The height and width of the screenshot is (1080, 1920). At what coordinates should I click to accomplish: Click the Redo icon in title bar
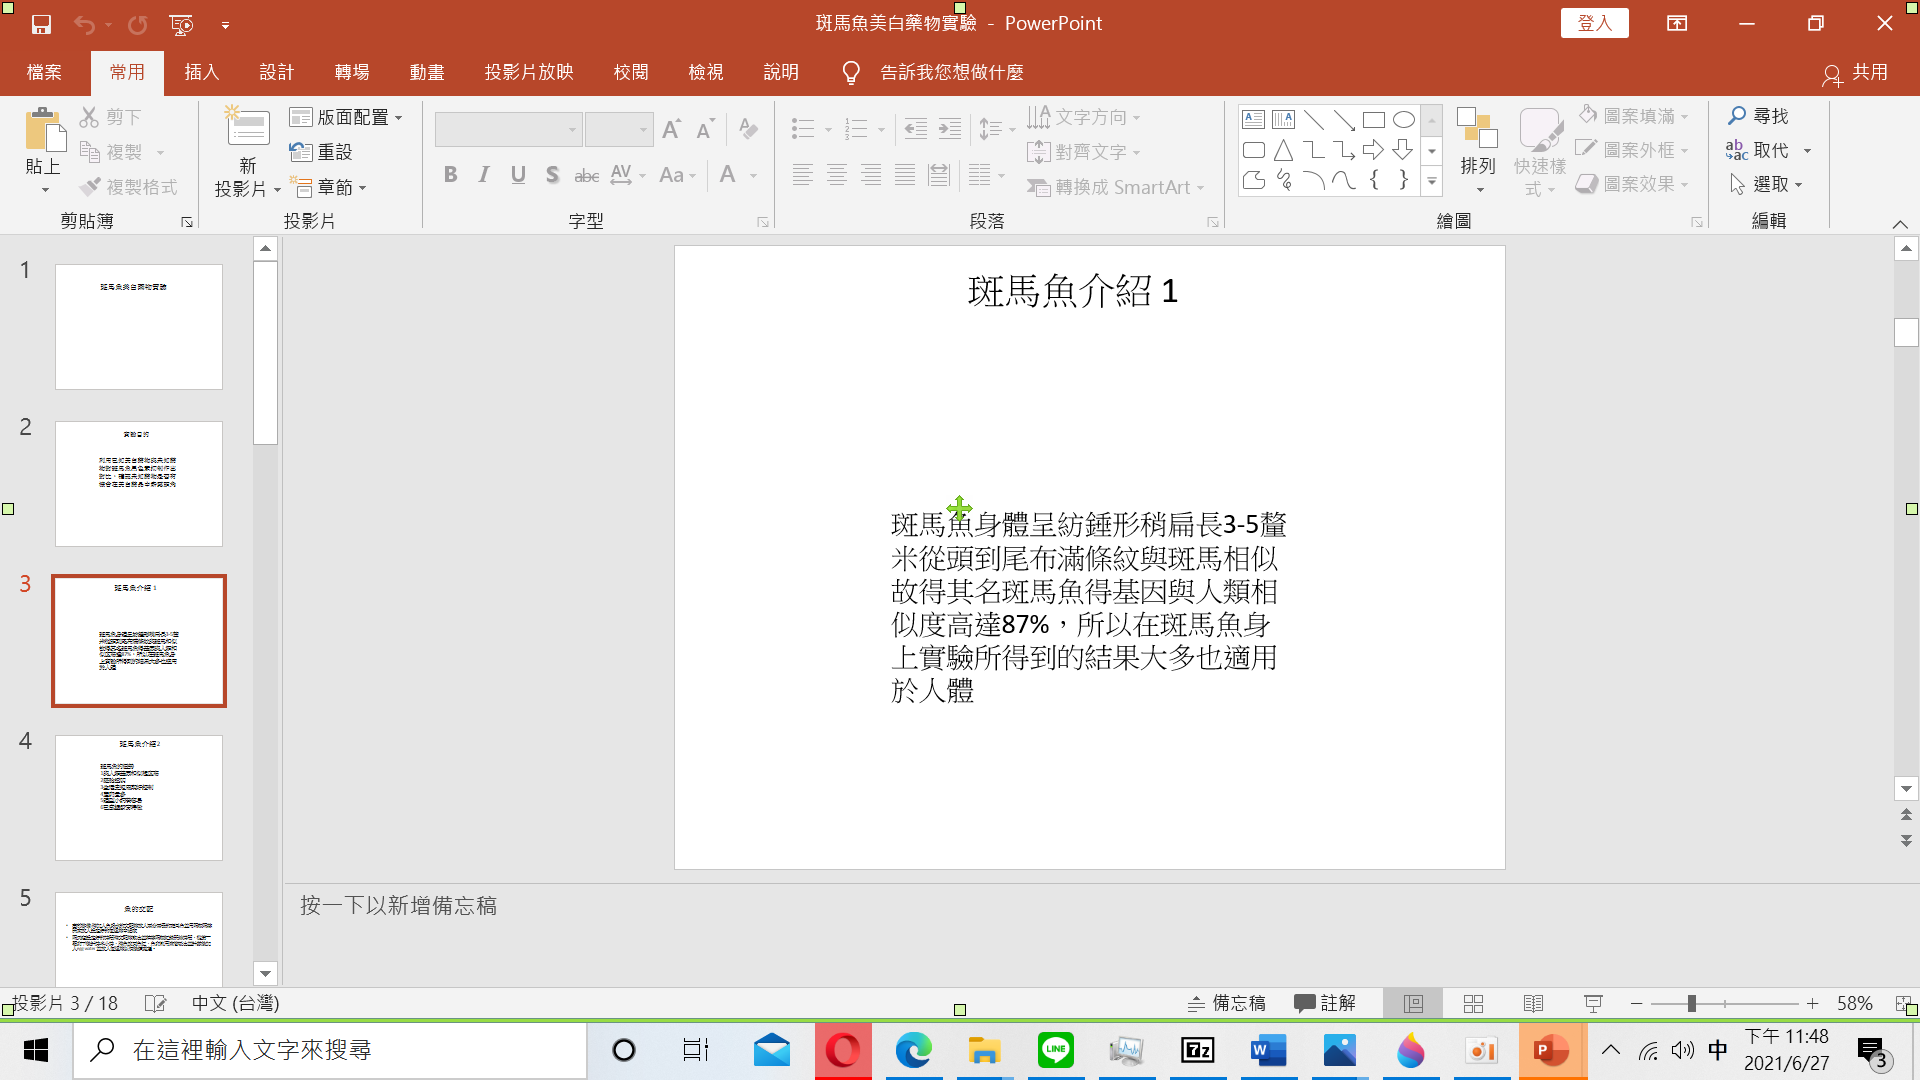click(137, 24)
